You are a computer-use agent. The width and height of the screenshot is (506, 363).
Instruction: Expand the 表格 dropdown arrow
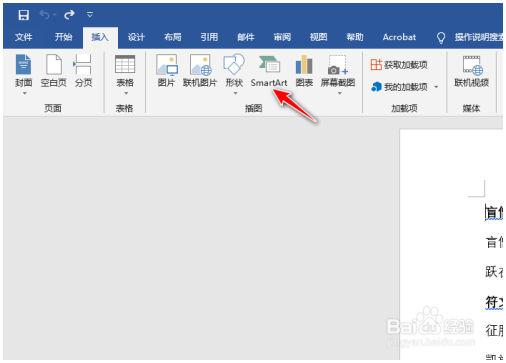(x=126, y=94)
